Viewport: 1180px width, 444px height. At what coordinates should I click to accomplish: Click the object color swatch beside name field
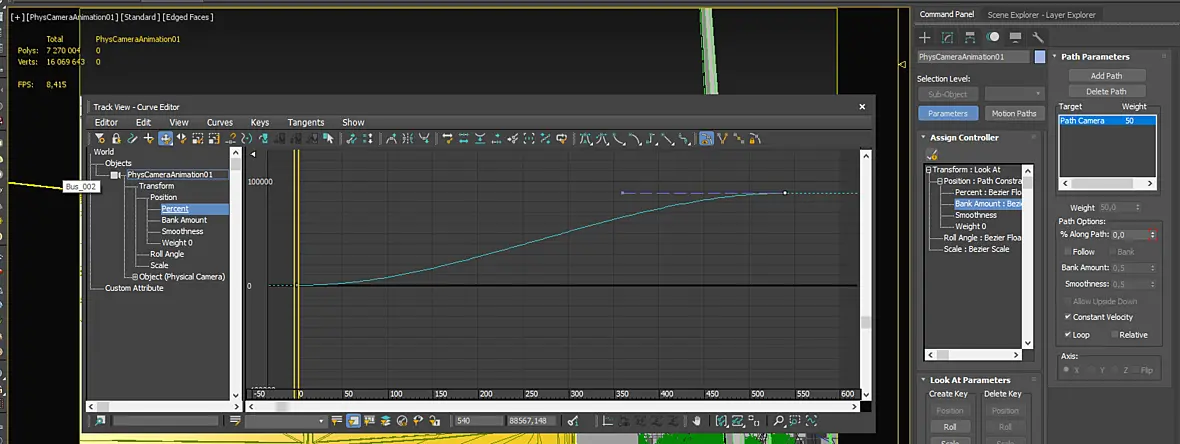coord(1040,57)
